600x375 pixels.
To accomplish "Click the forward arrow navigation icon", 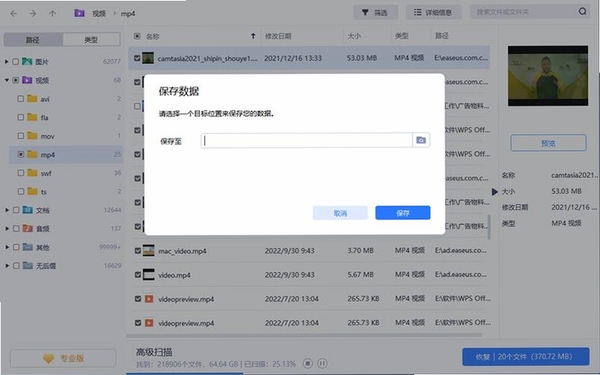I will pyautogui.click(x=33, y=13).
